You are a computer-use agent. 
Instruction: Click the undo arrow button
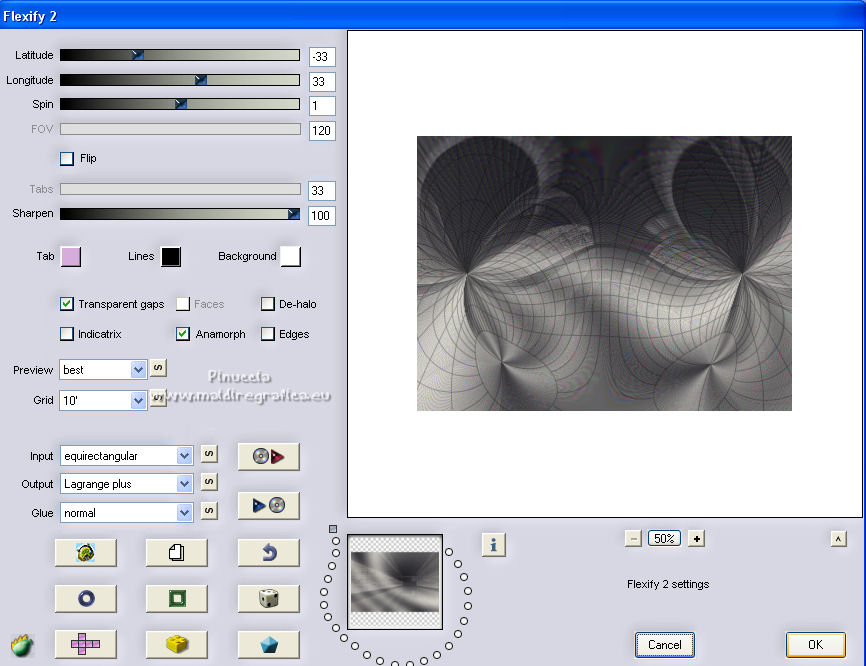[268, 552]
